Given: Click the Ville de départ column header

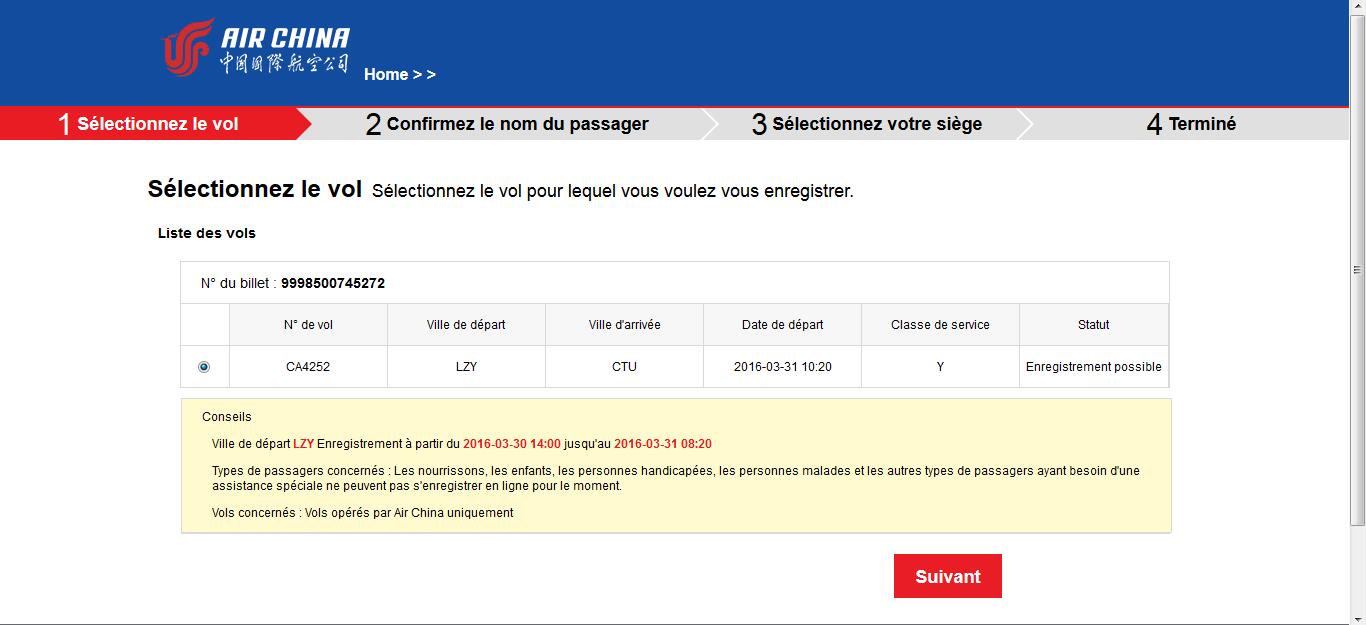Looking at the screenshot, I should click(466, 325).
